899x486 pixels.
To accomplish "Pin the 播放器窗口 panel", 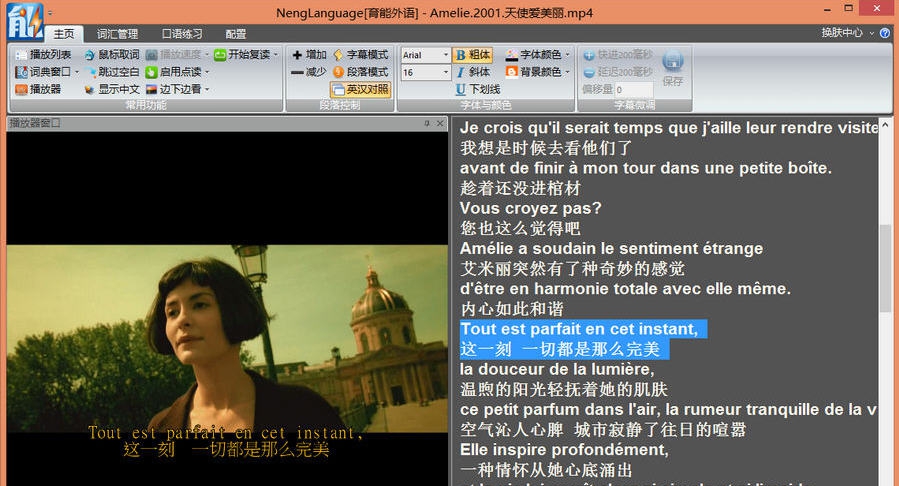I will click(x=427, y=123).
